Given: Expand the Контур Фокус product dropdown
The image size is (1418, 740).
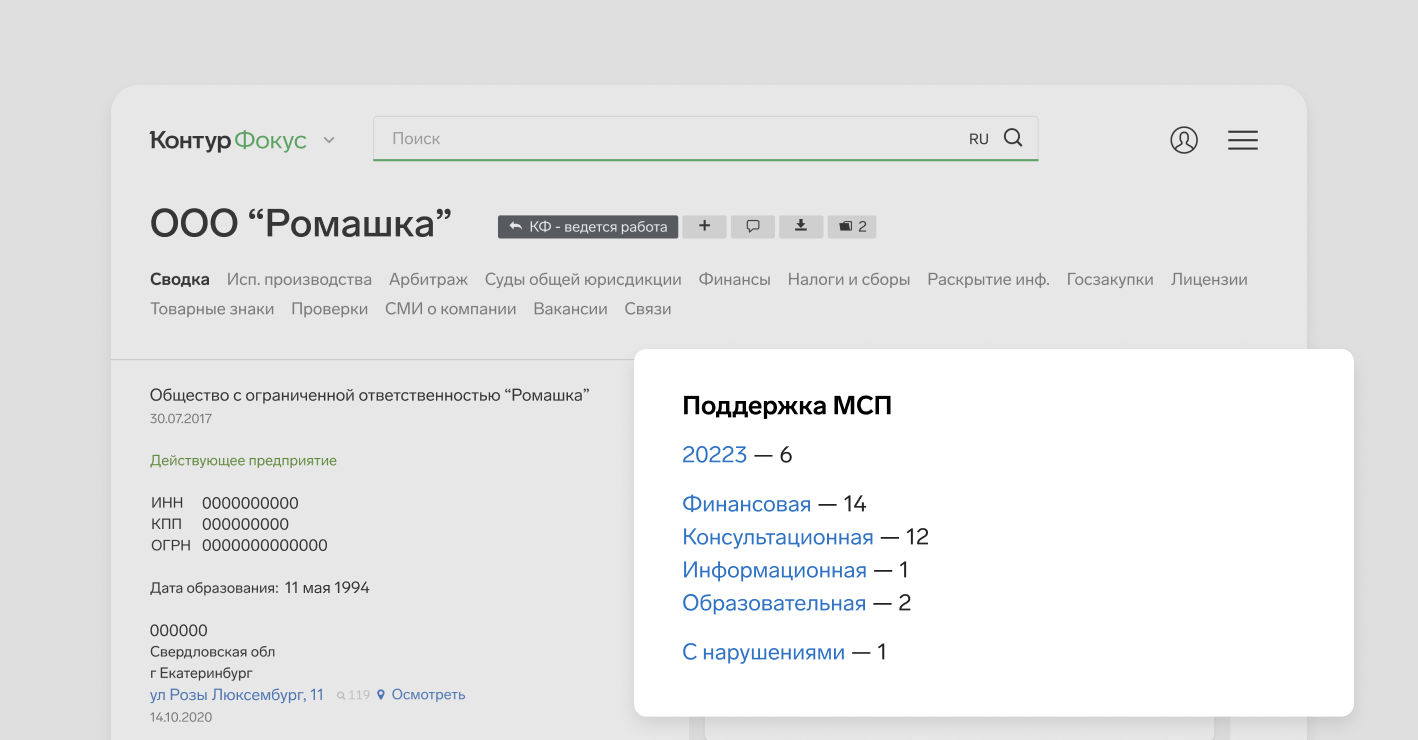Looking at the screenshot, I should pos(329,141).
